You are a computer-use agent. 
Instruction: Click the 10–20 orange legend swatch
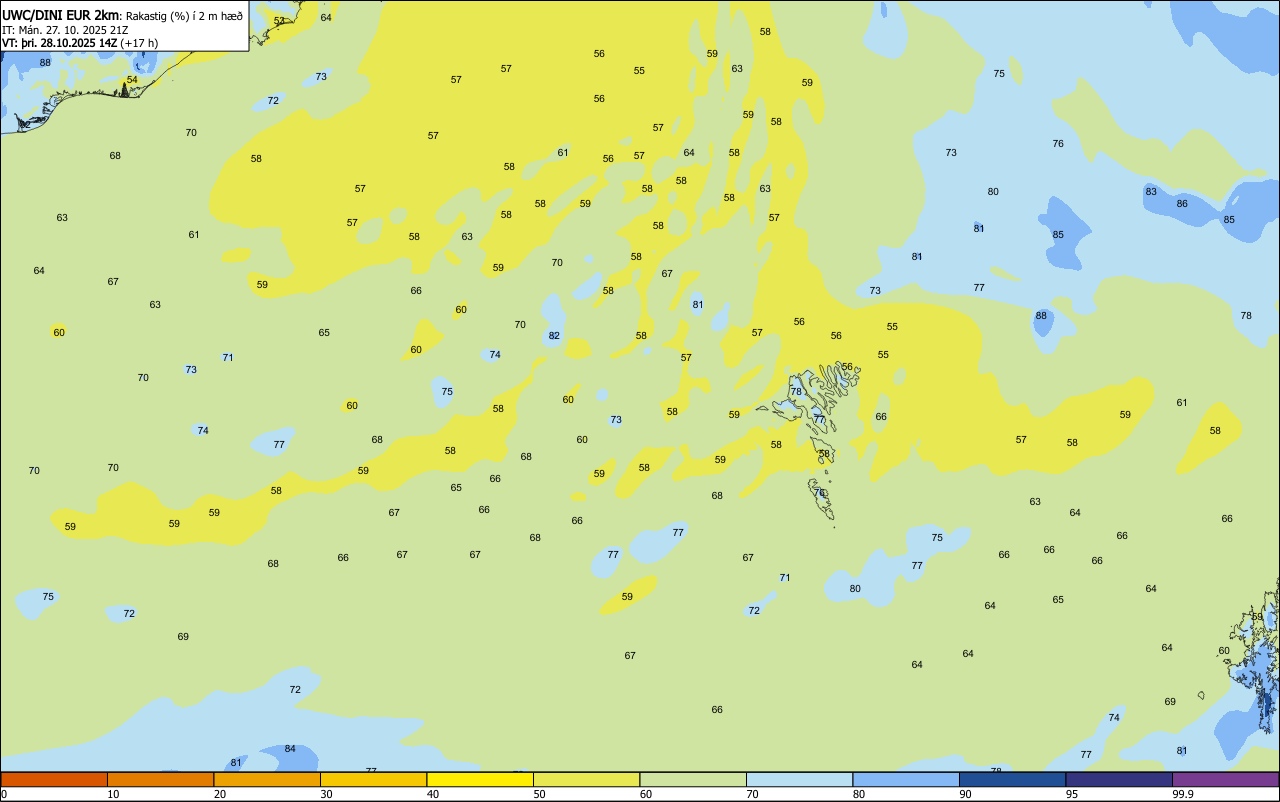pos(160,779)
